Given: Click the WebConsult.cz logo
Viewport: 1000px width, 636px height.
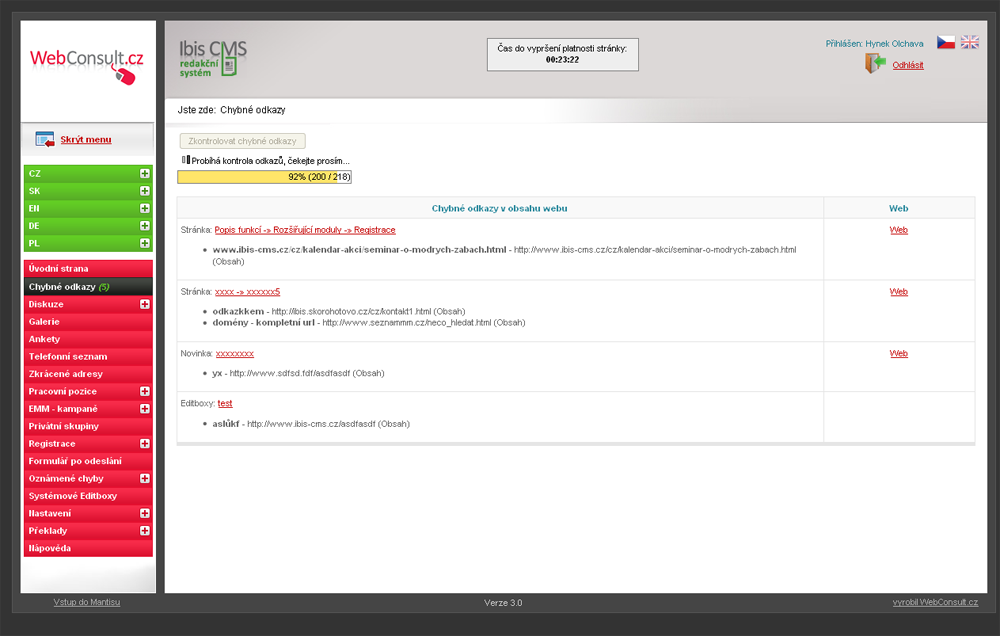Looking at the screenshot, I should click(x=87, y=66).
